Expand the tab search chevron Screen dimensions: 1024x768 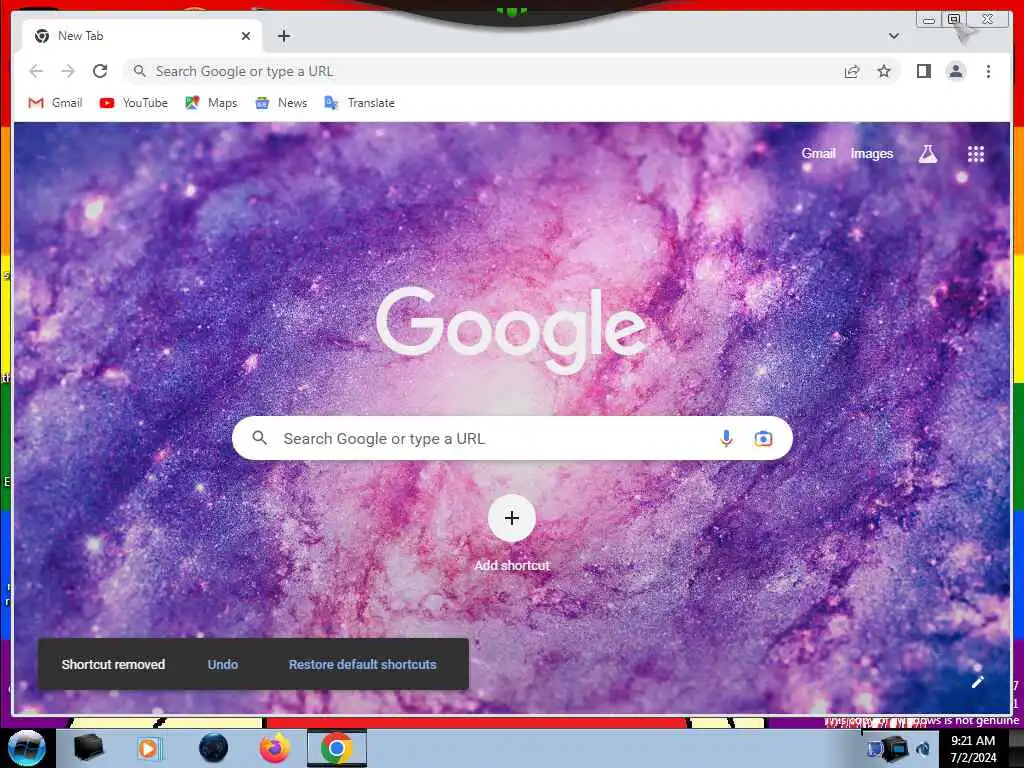[893, 36]
